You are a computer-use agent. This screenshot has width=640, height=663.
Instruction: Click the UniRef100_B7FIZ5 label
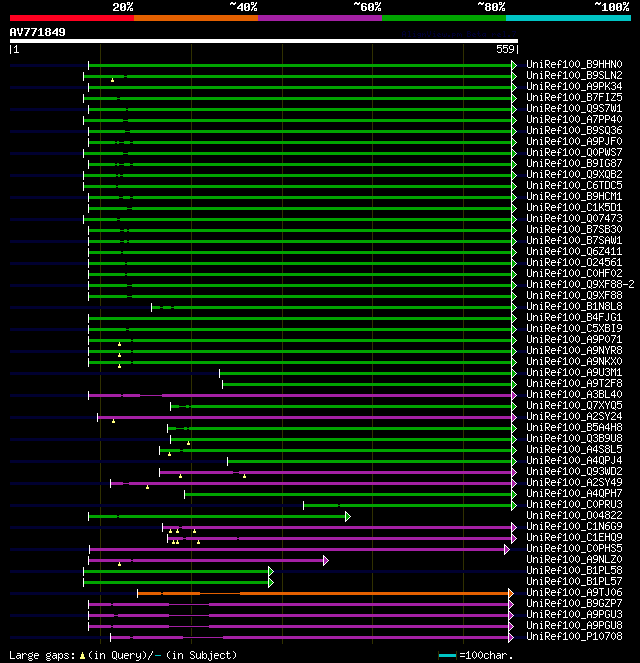click(574, 97)
